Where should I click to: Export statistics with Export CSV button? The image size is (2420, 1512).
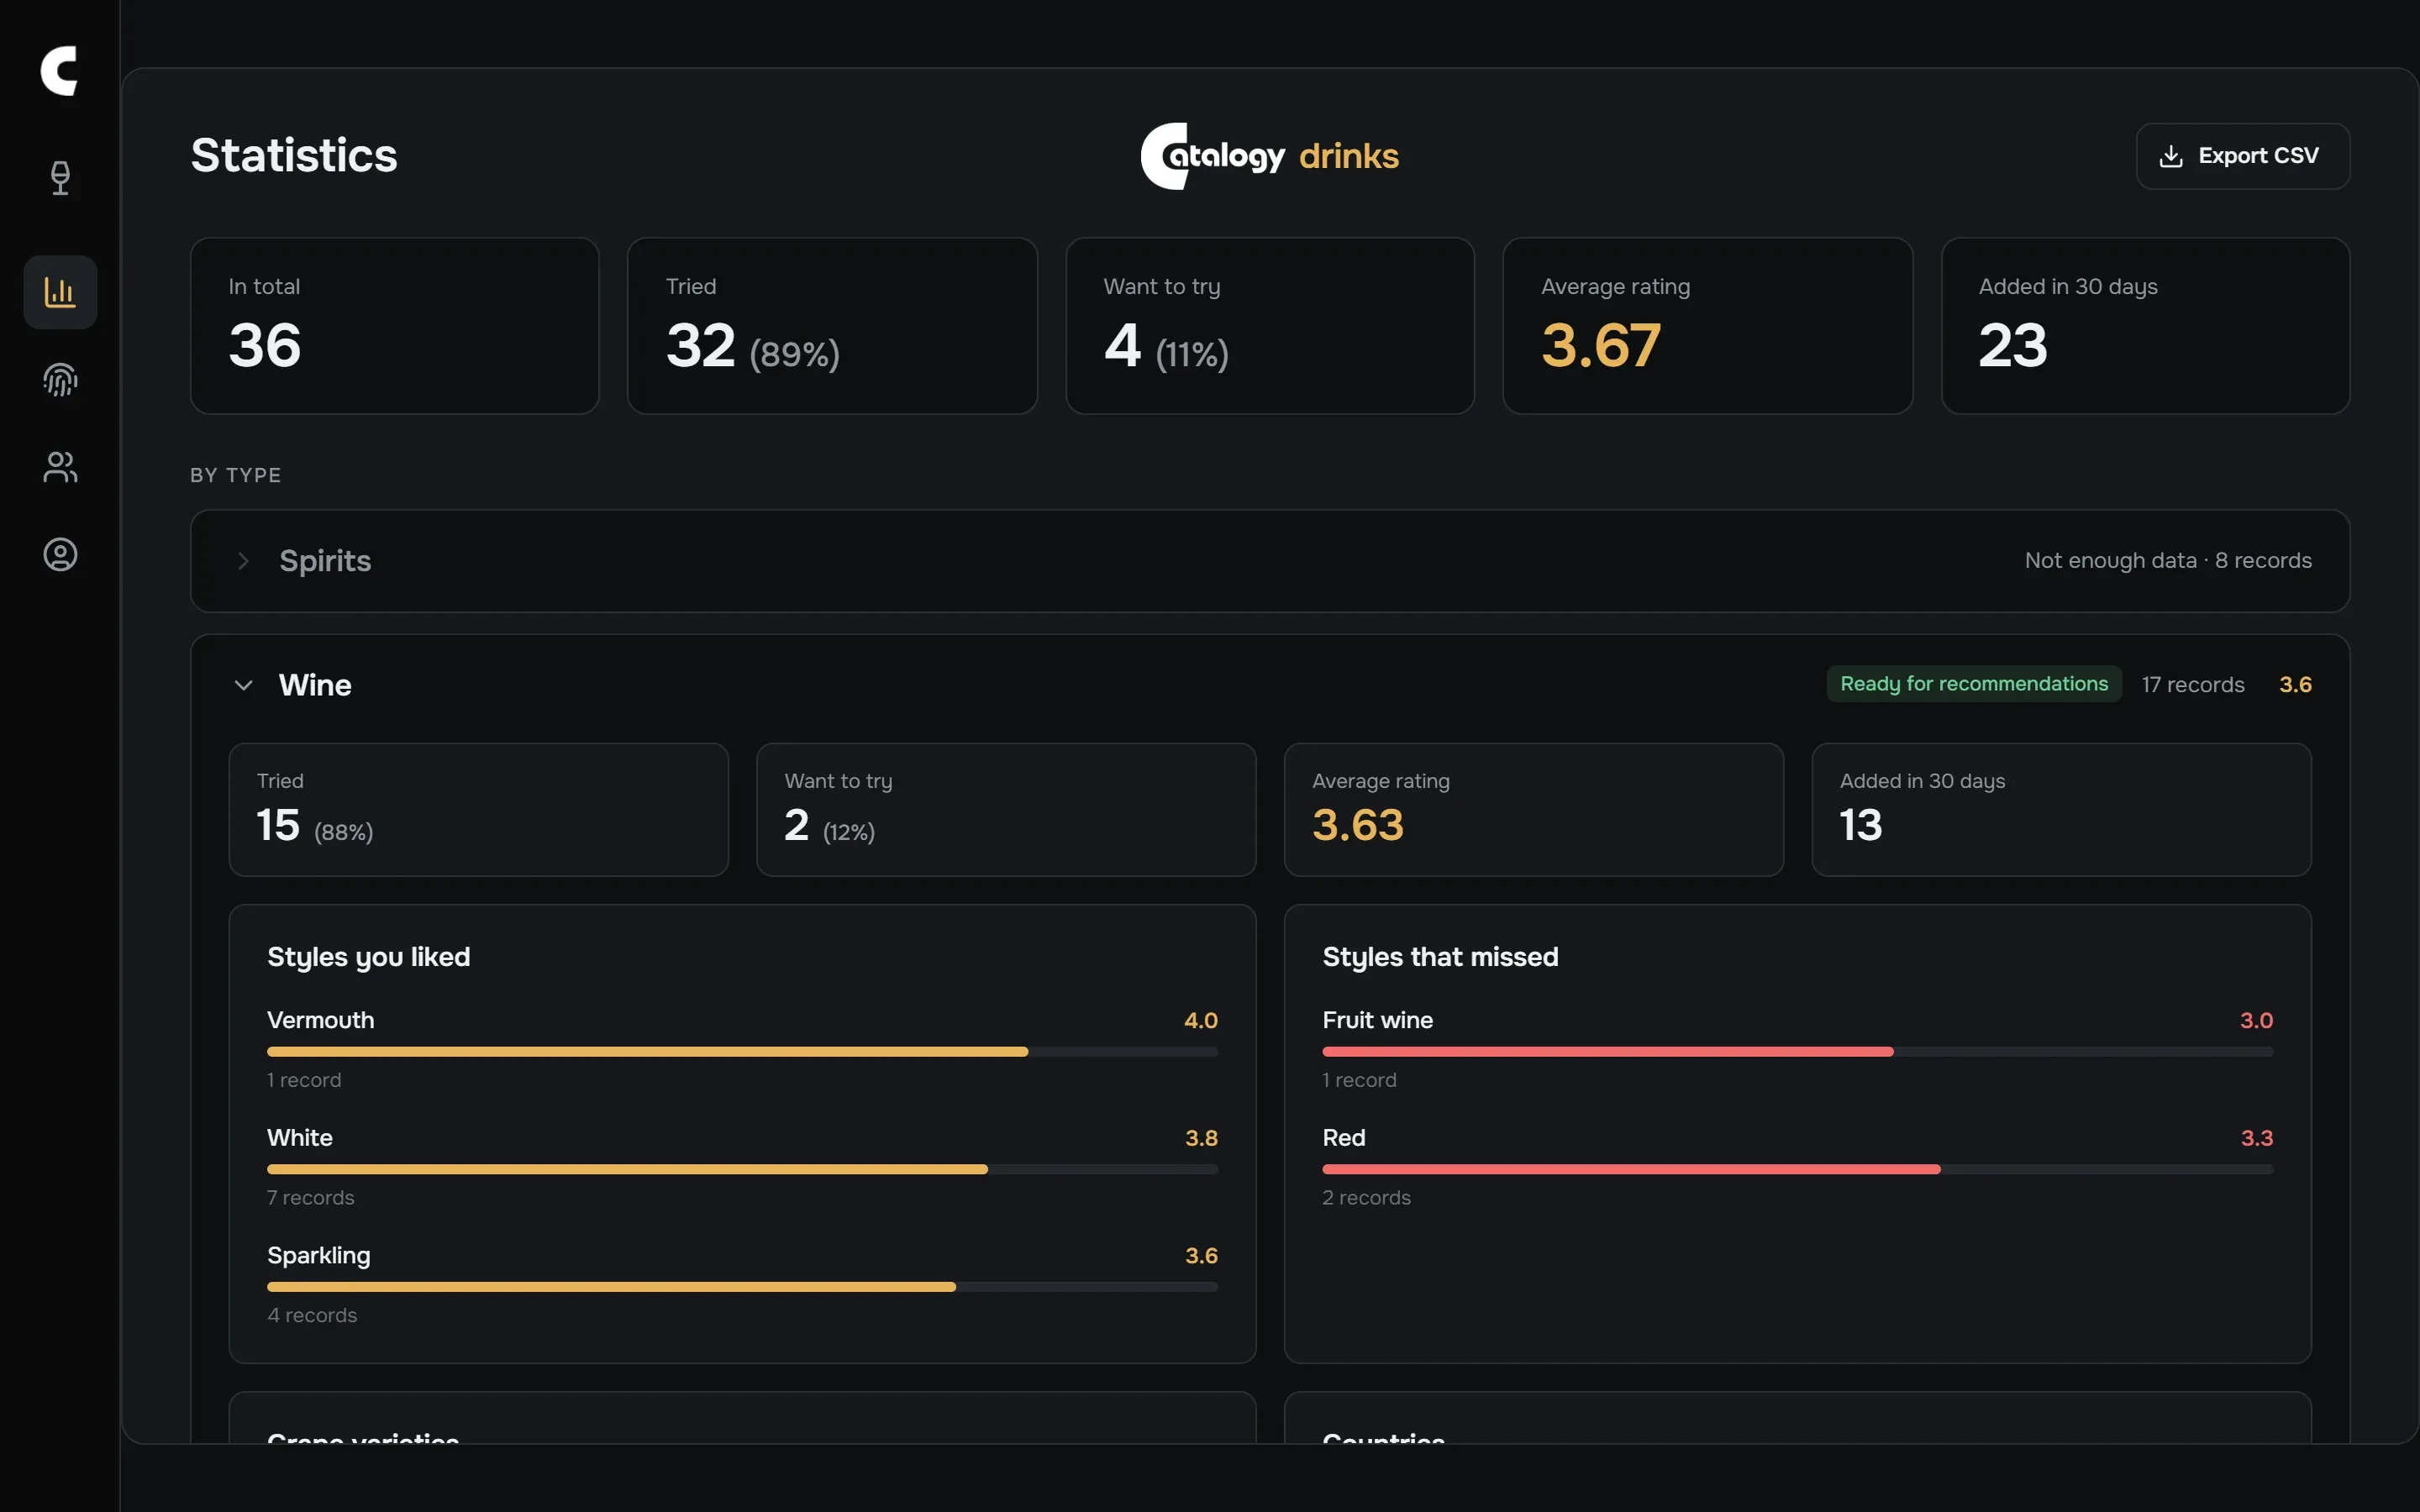click(2242, 156)
